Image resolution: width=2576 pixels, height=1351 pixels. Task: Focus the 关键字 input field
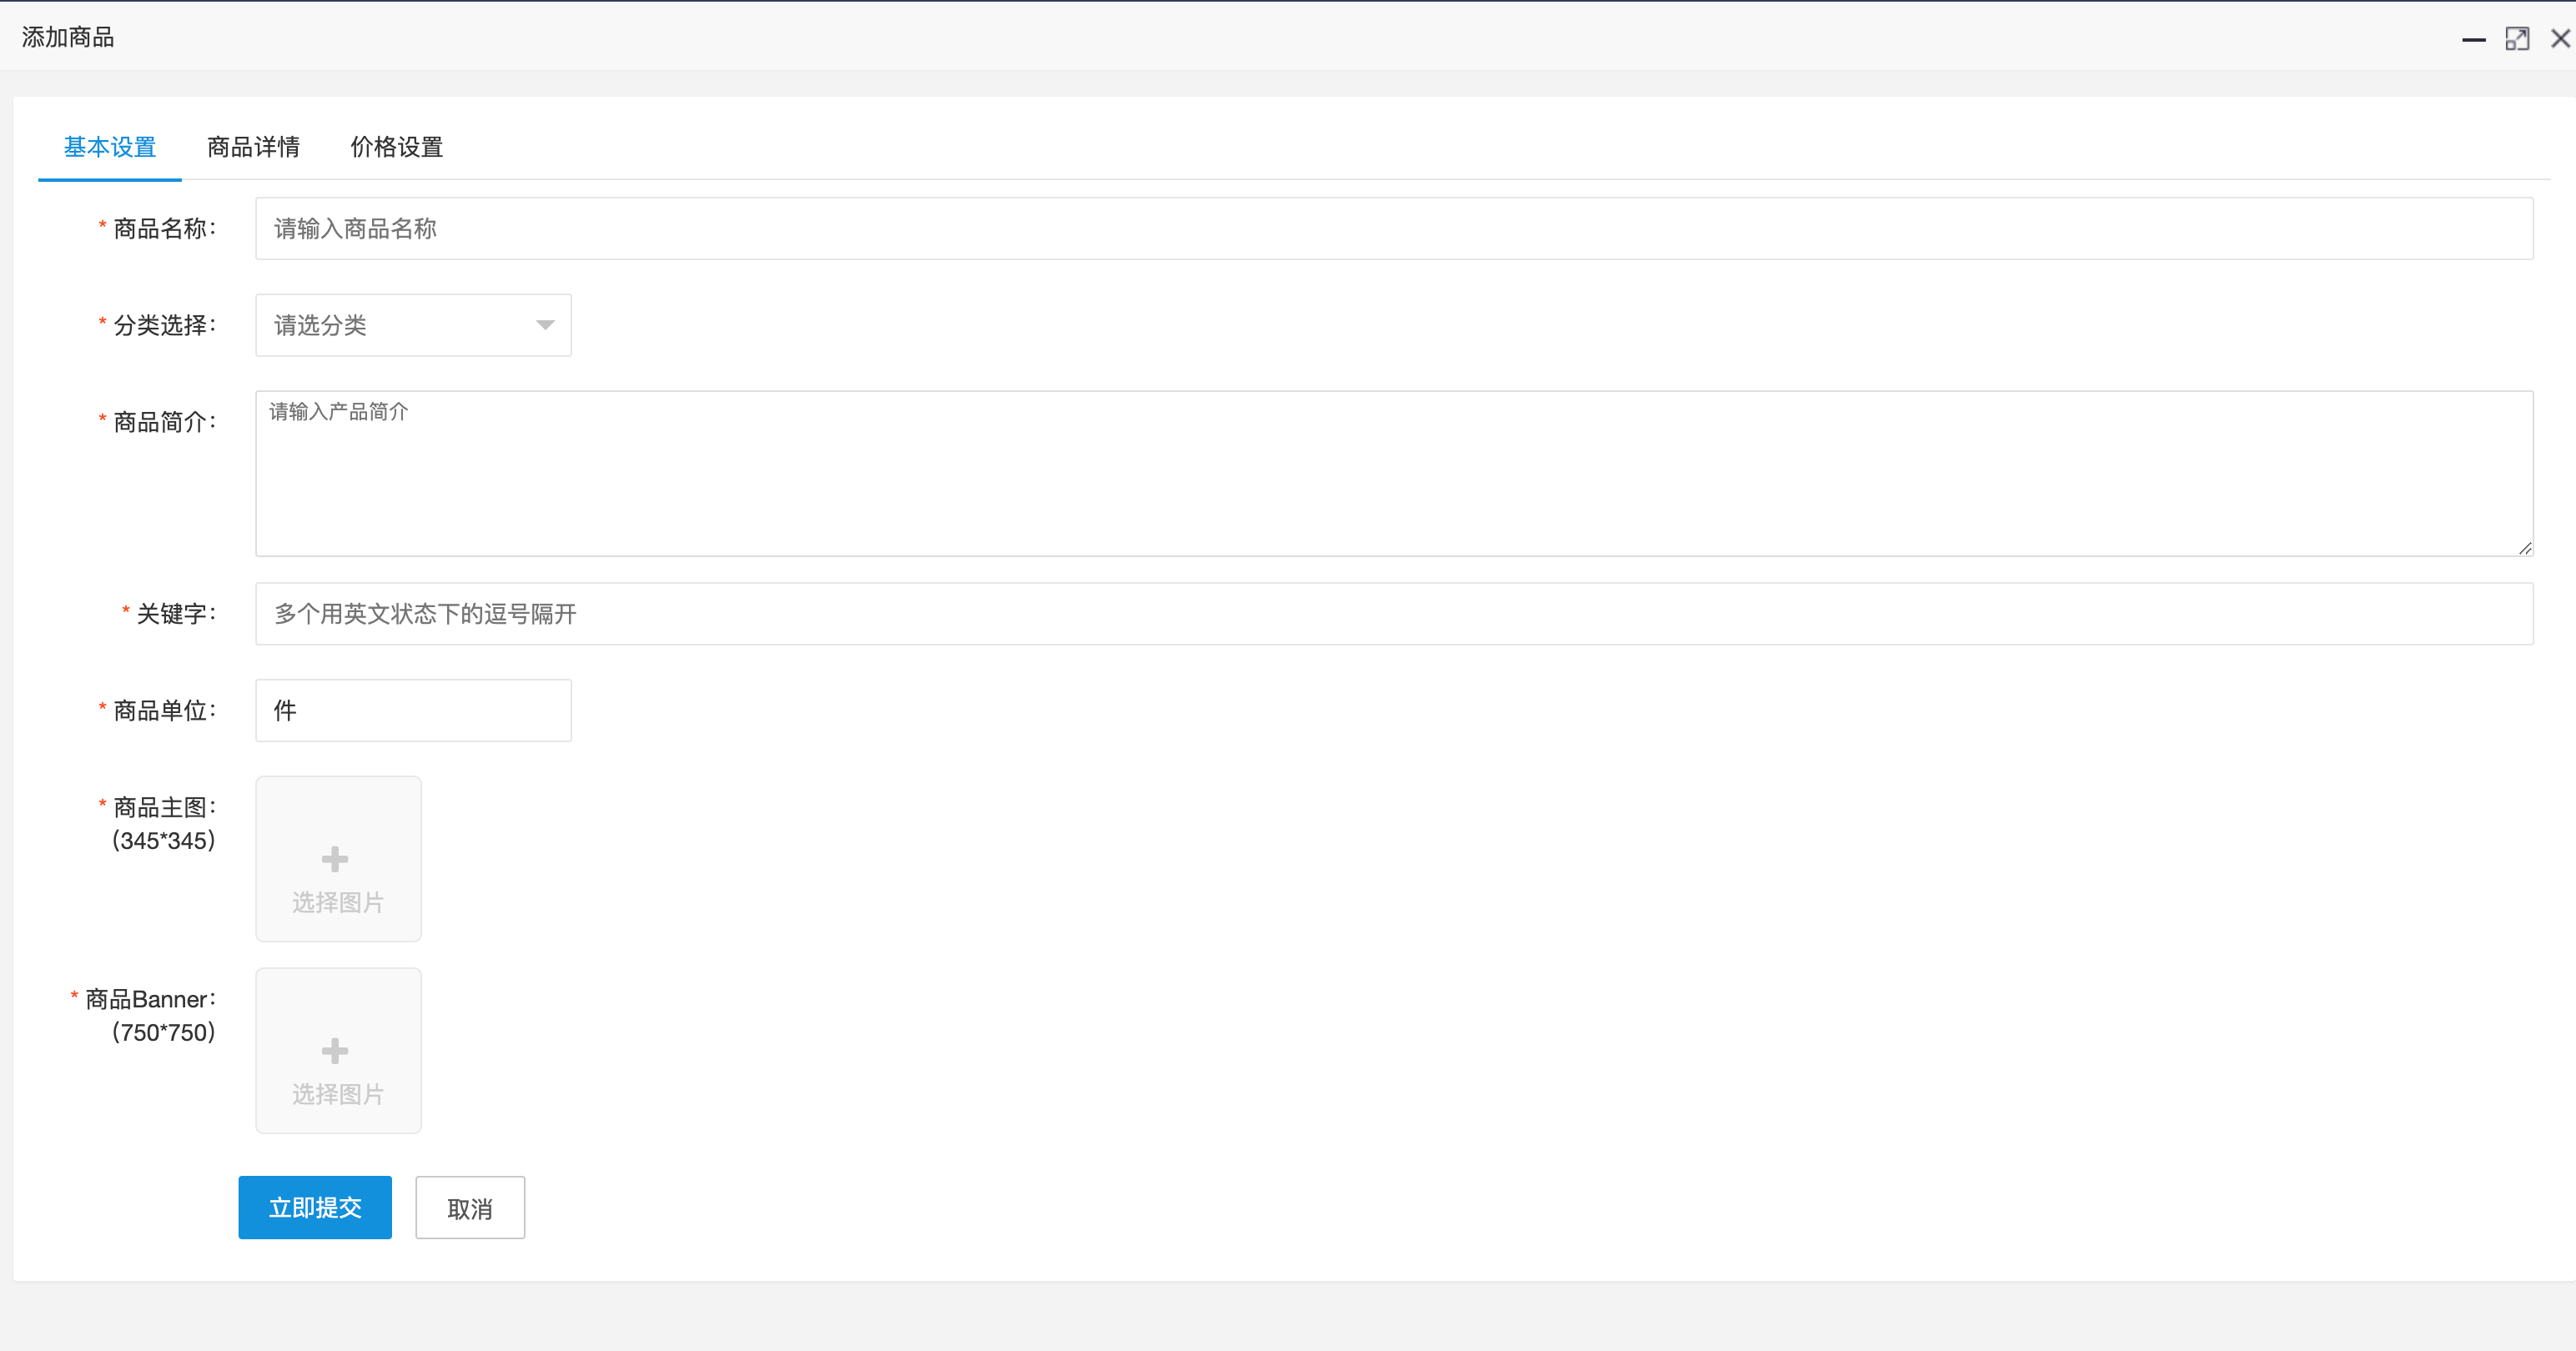(1394, 614)
